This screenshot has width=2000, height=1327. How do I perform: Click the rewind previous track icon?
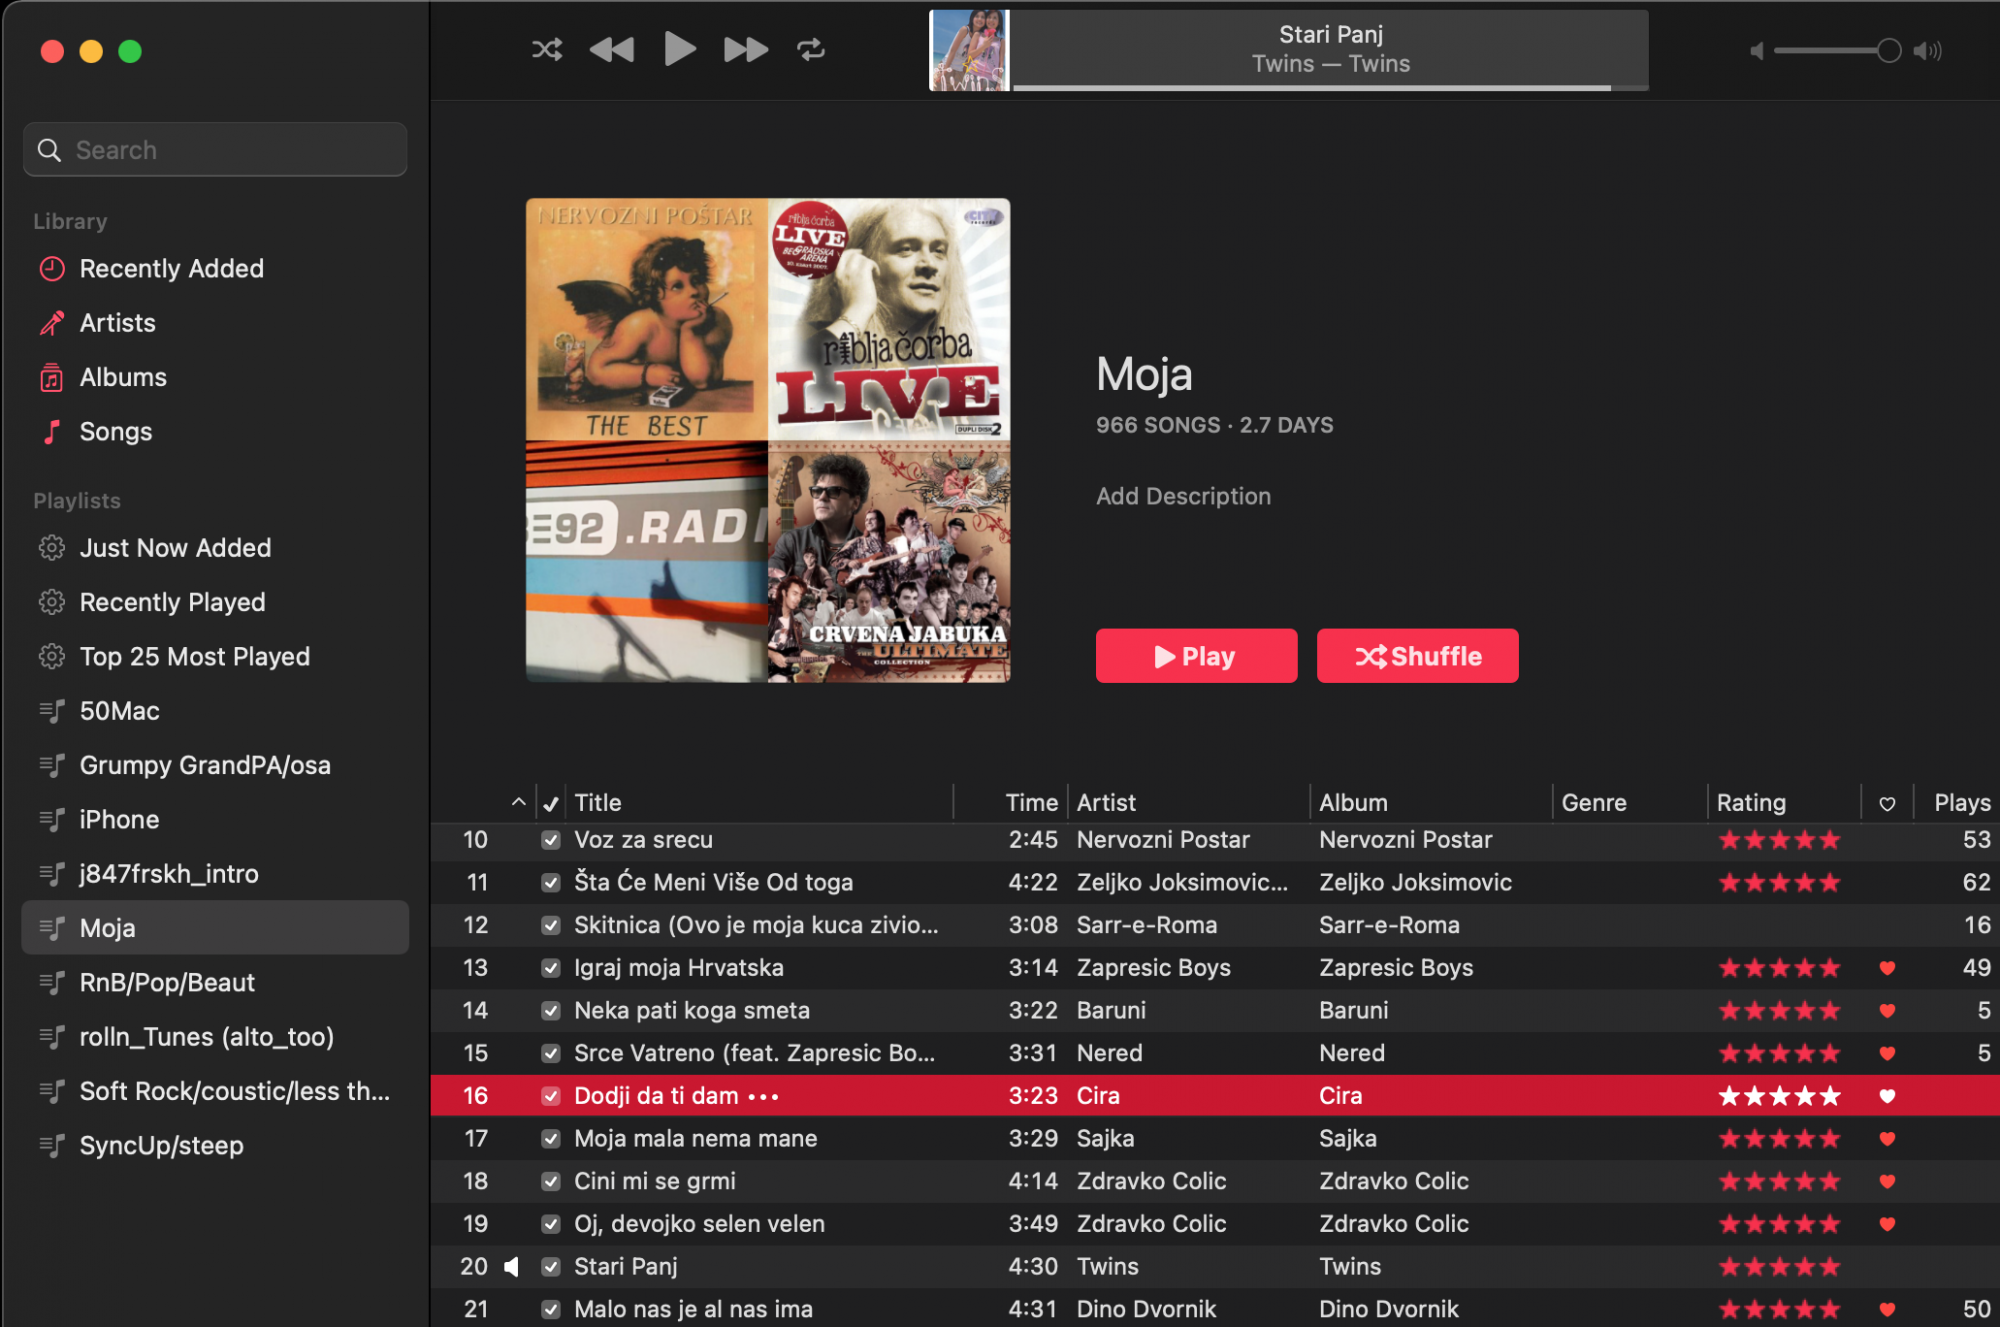(x=612, y=49)
